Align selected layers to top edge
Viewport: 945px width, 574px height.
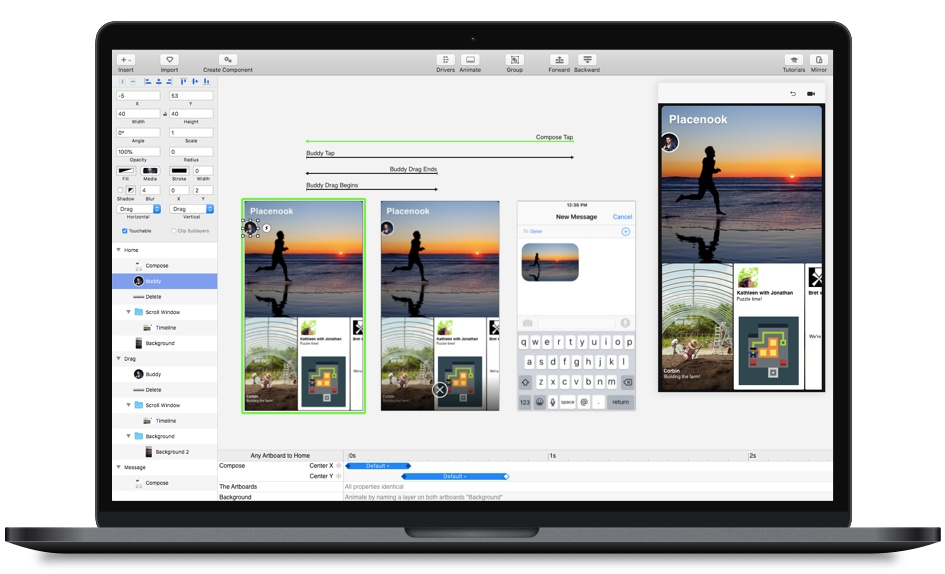pyautogui.click(x=184, y=81)
